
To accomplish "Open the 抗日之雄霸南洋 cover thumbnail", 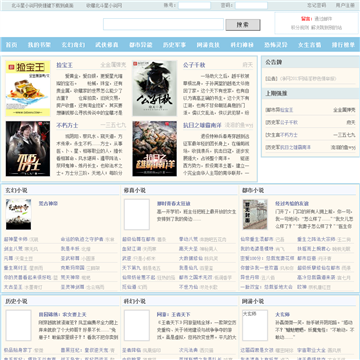I will (155, 149).
